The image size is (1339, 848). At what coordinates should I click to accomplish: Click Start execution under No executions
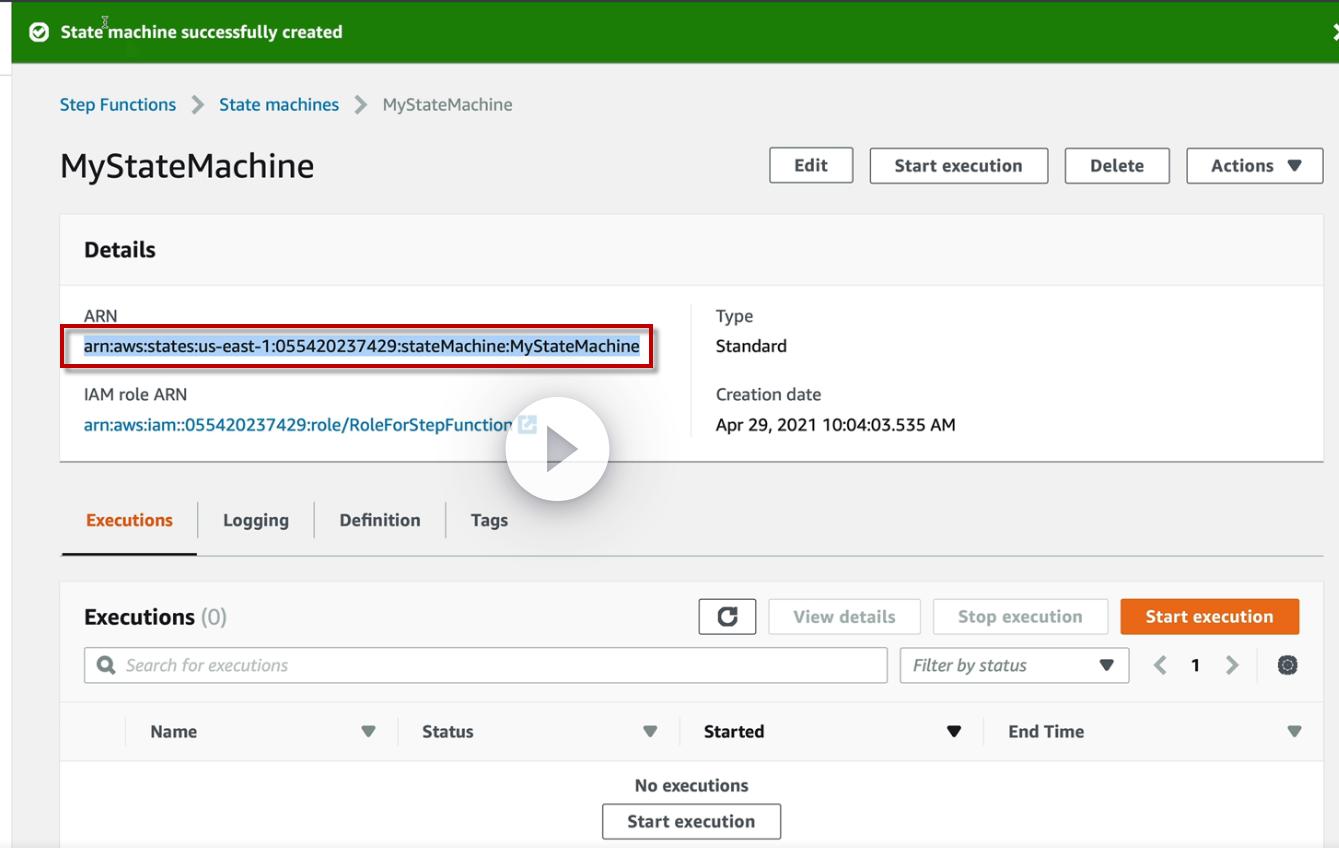click(x=691, y=822)
